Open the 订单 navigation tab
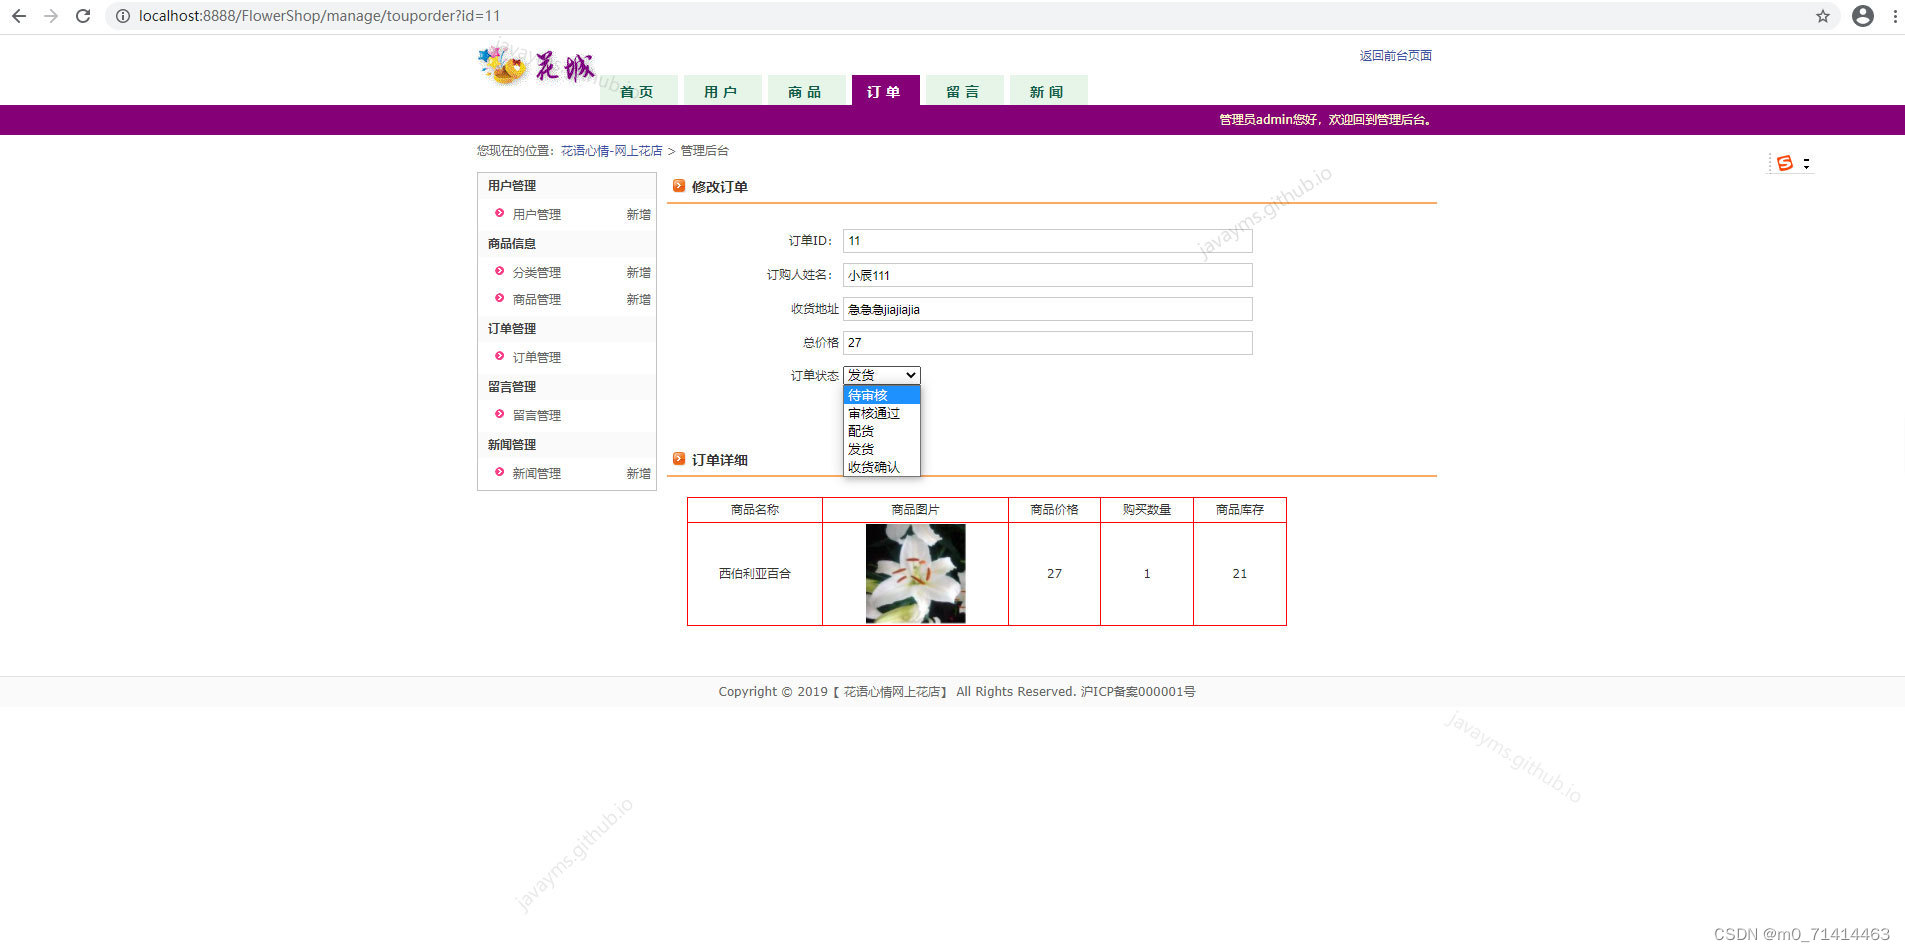 click(x=884, y=91)
